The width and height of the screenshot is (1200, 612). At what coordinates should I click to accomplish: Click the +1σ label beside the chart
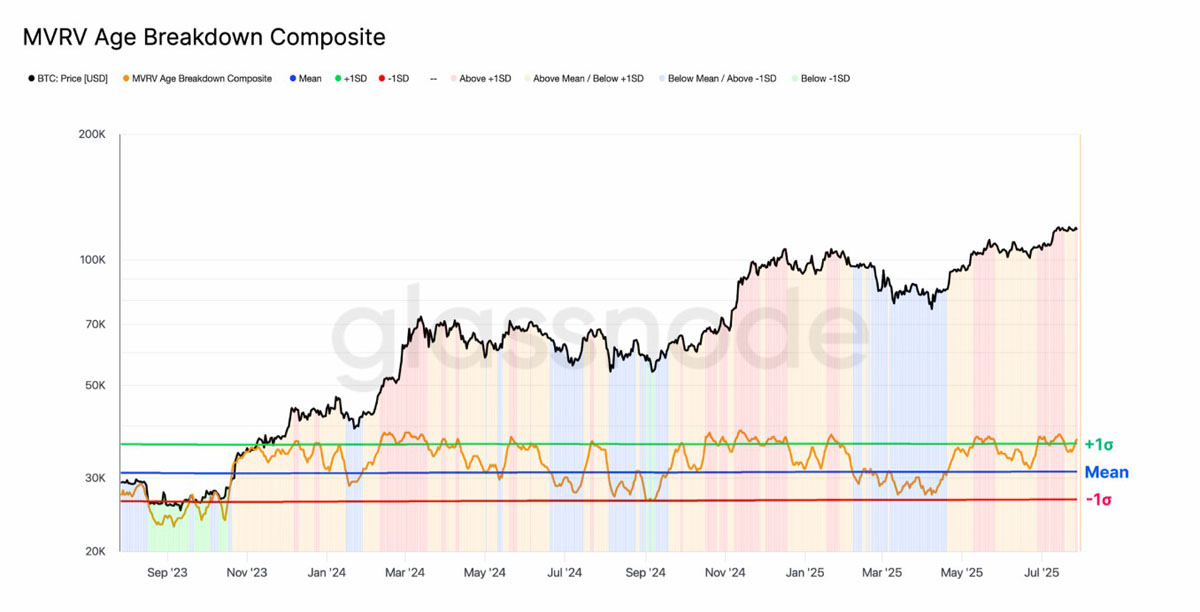pos(1098,445)
